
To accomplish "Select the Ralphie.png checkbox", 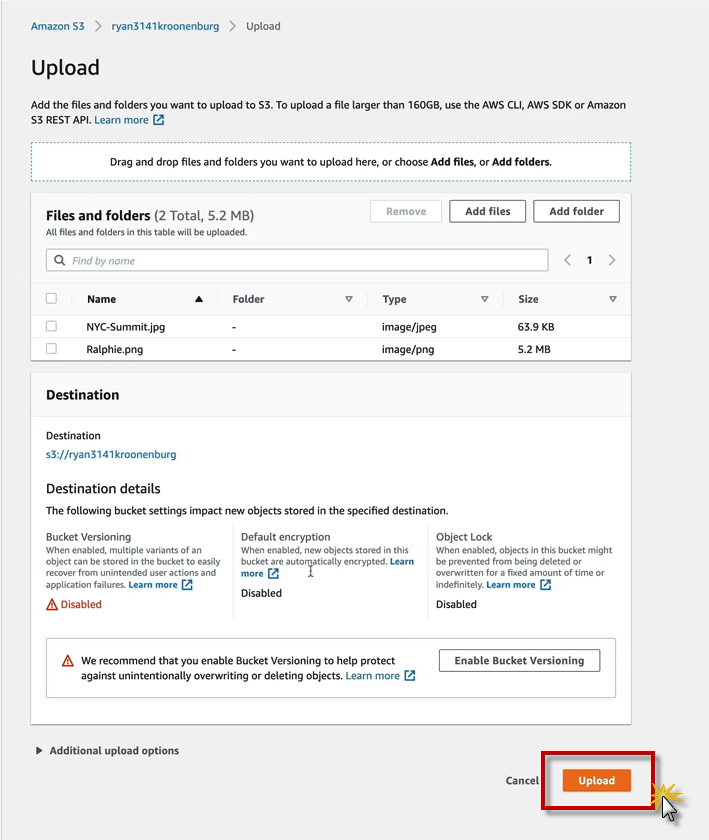I will (52, 349).
